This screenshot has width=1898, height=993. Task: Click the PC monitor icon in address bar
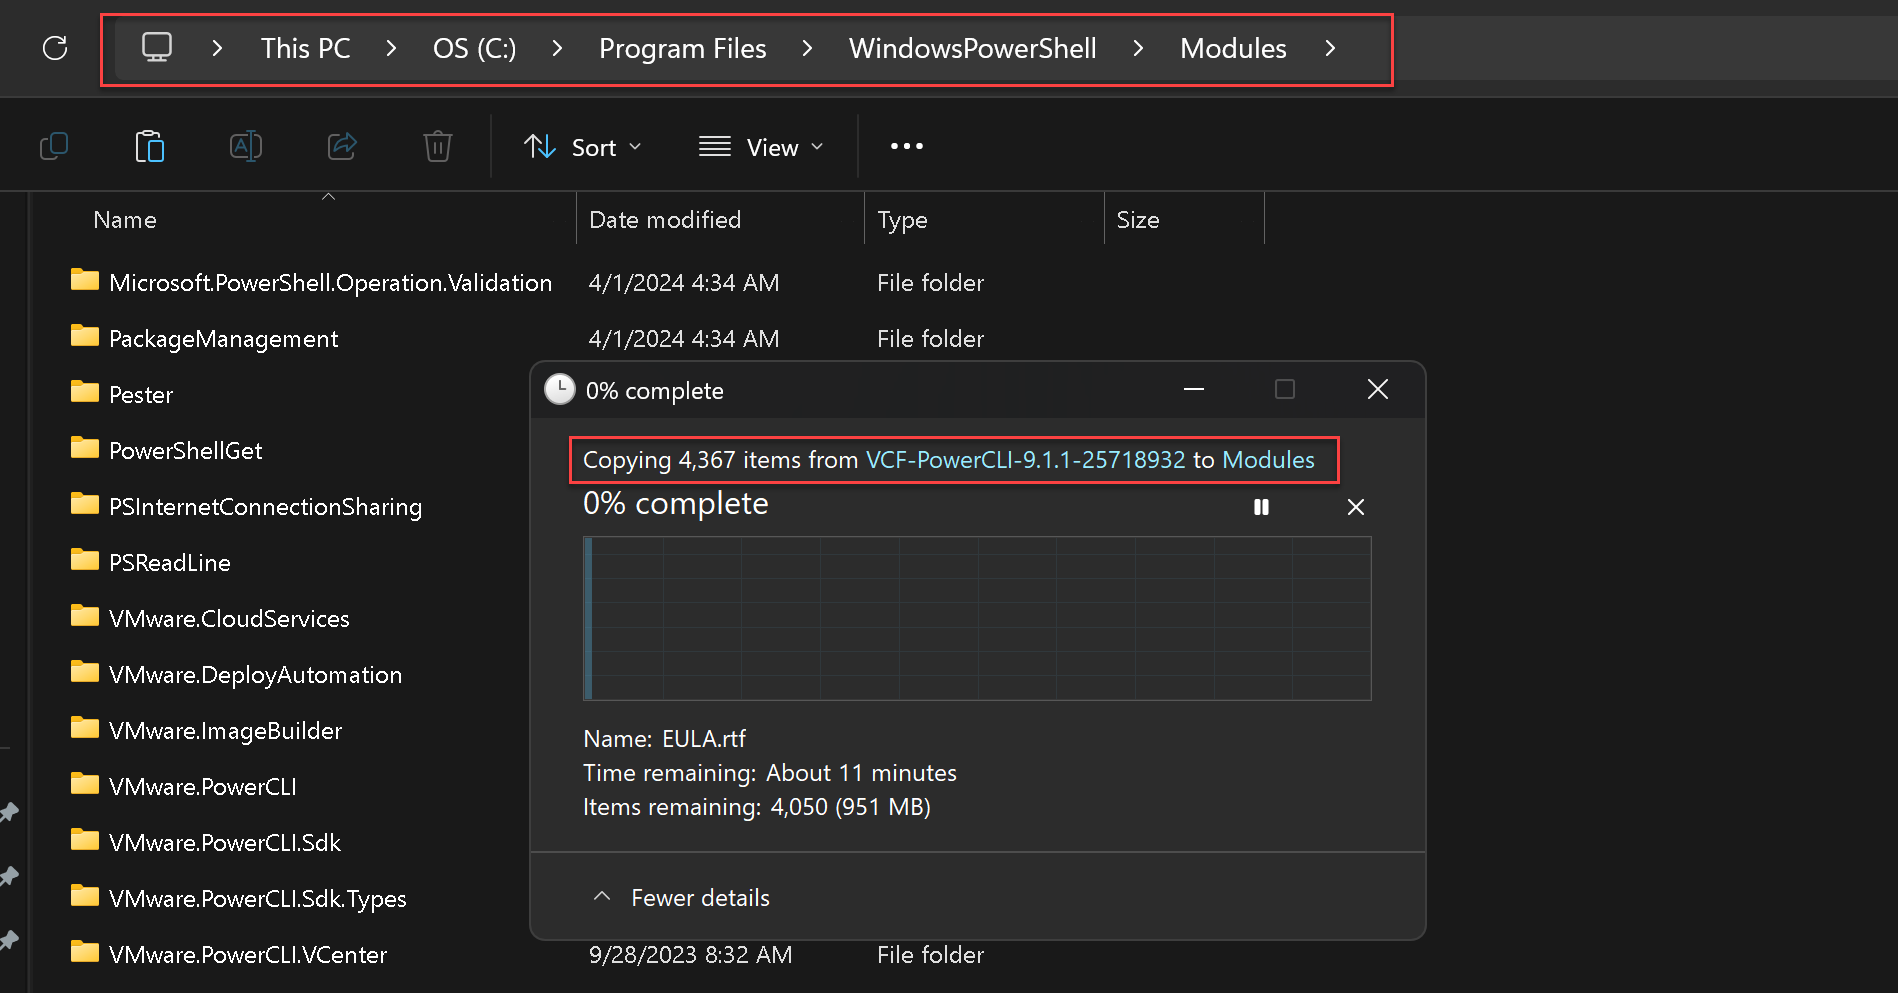[157, 47]
